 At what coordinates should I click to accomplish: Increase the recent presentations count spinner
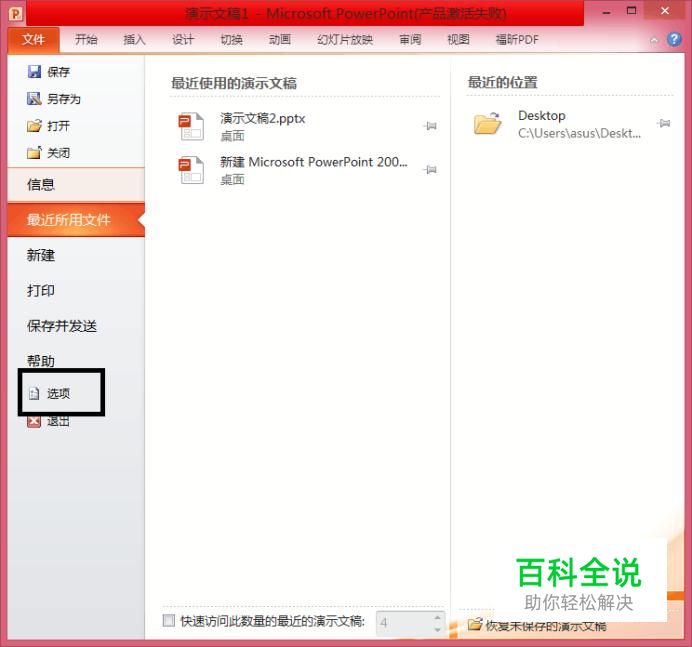coord(437,617)
